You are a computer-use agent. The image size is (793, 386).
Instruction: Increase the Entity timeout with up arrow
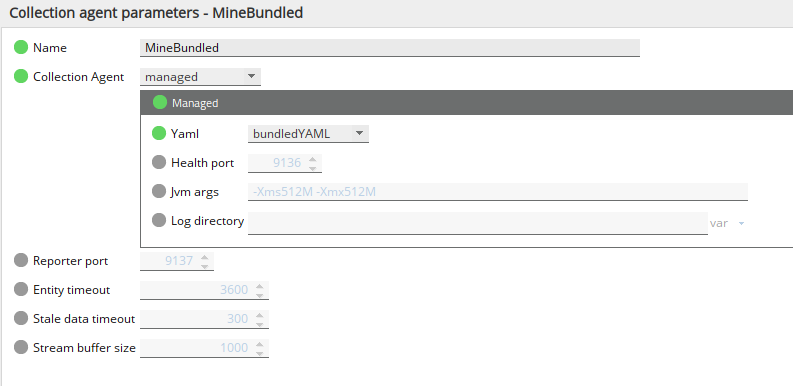[x=259, y=286]
